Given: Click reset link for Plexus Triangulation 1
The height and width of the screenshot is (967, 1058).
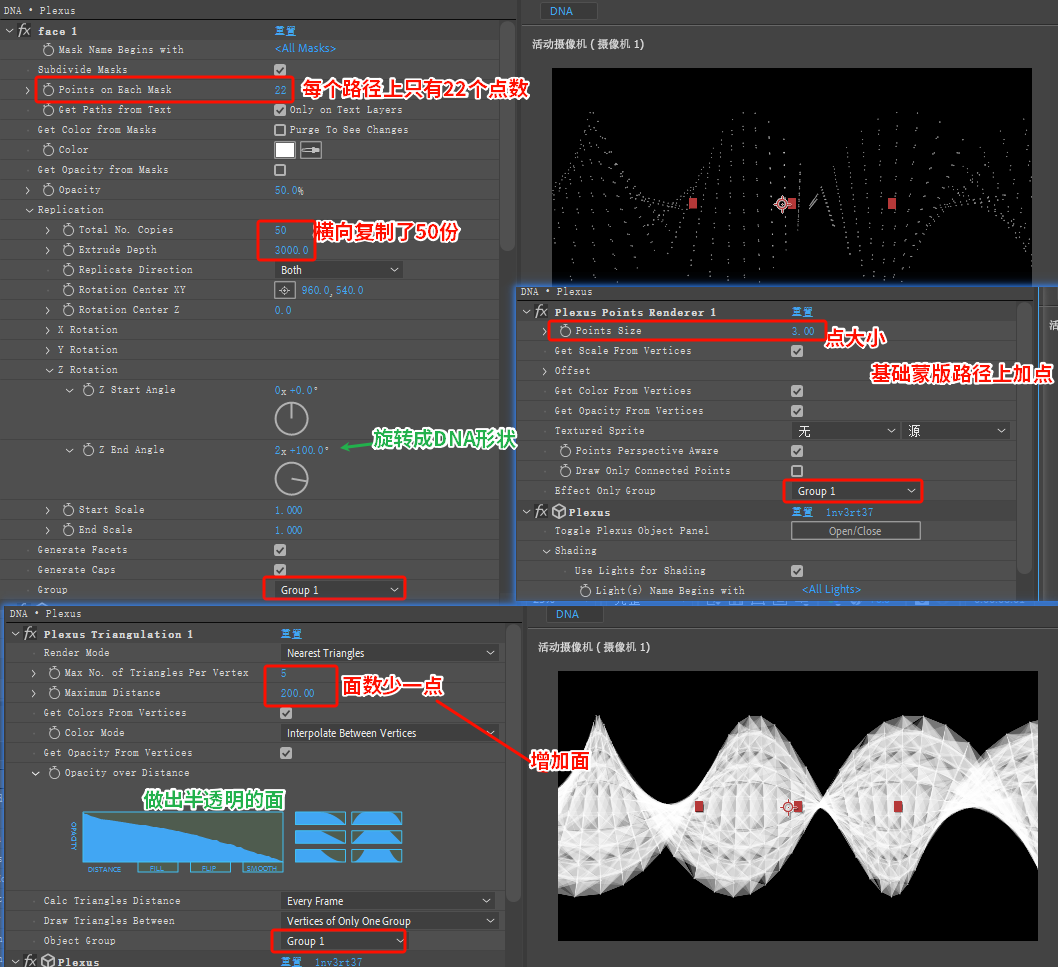Looking at the screenshot, I should pyautogui.click(x=291, y=634).
